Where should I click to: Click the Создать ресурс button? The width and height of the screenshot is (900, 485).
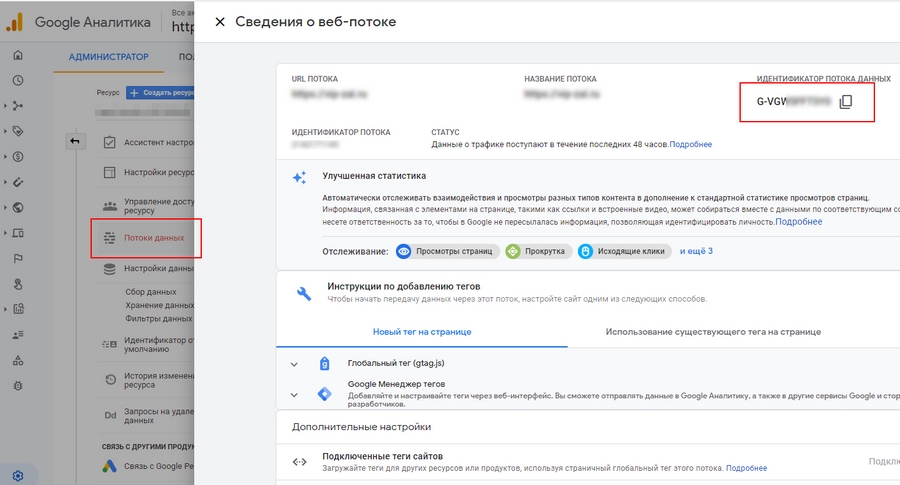(x=160, y=92)
